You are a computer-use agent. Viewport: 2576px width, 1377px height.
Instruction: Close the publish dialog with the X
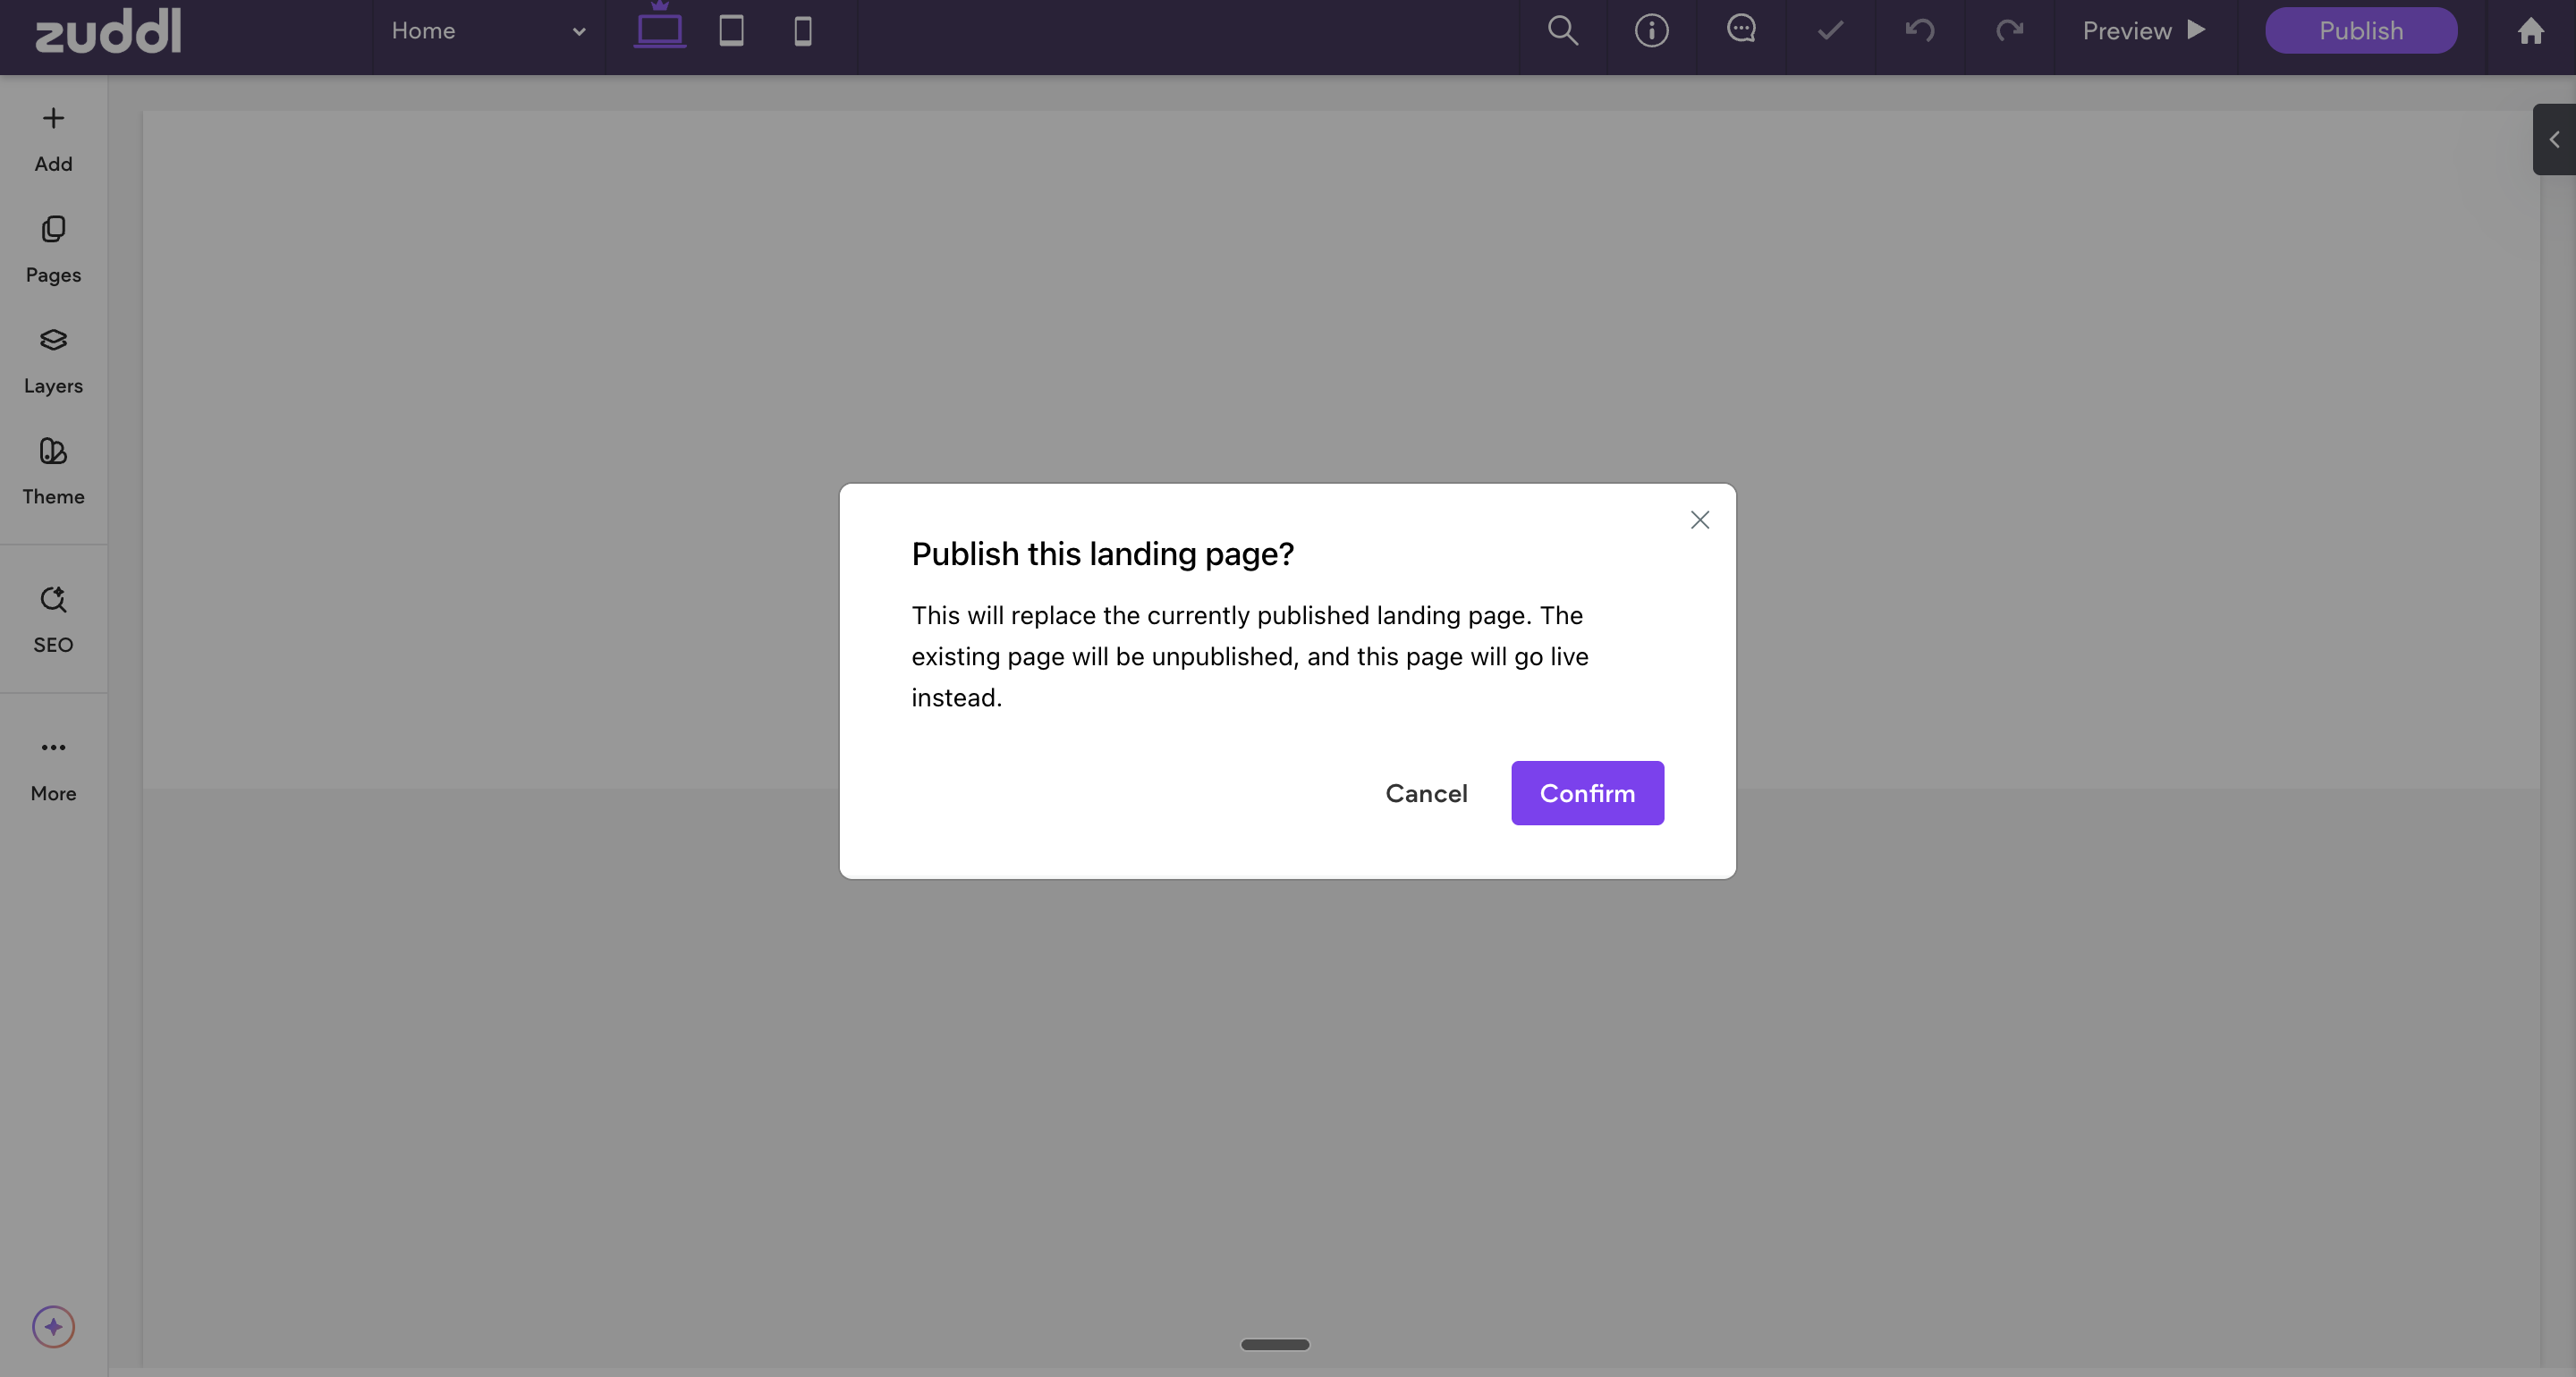tap(1699, 520)
